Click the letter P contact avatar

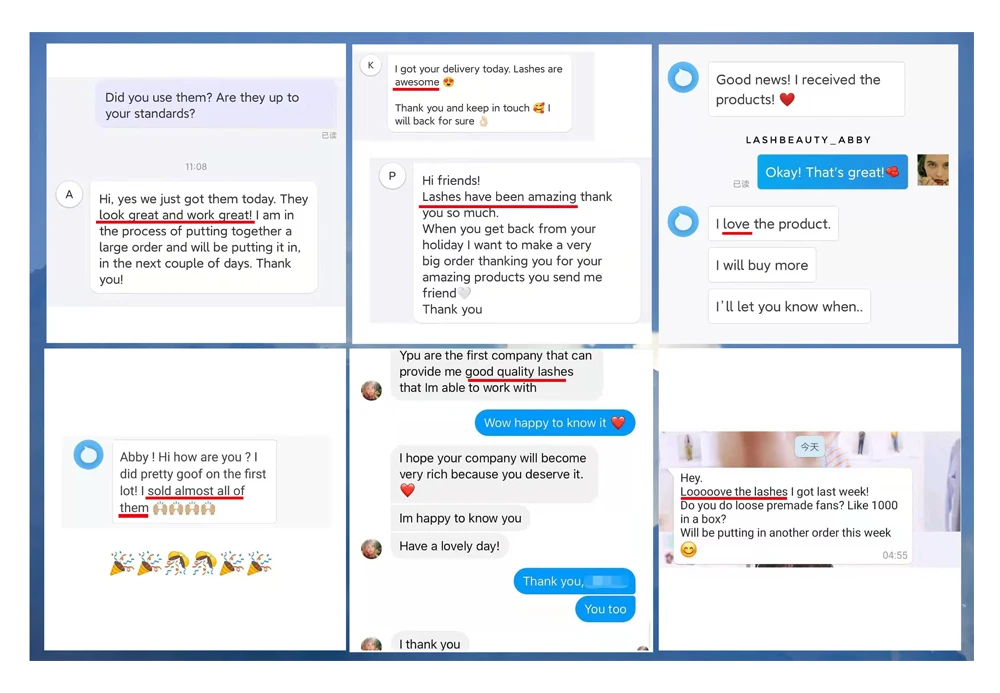(x=392, y=175)
